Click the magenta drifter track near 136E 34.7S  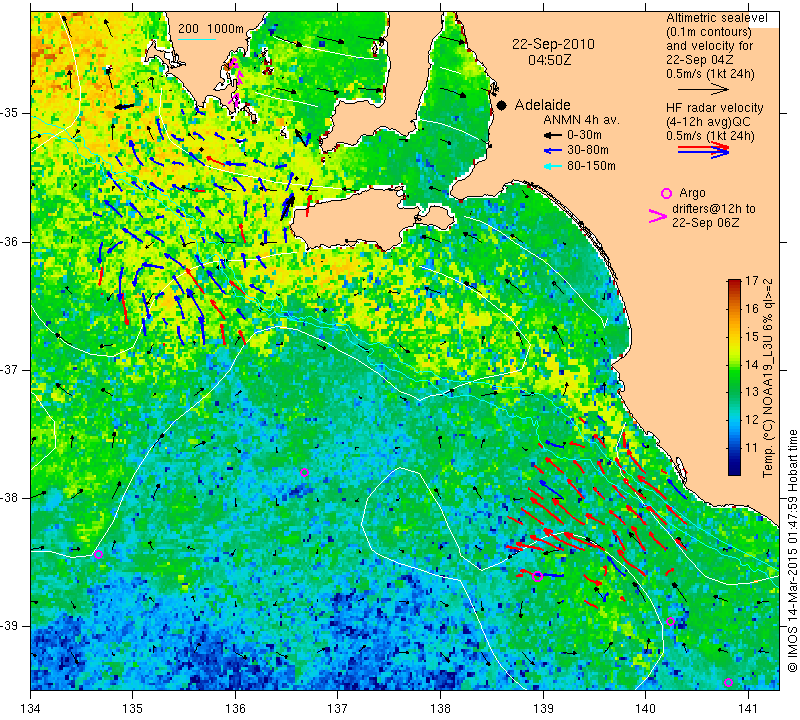coord(236,82)
